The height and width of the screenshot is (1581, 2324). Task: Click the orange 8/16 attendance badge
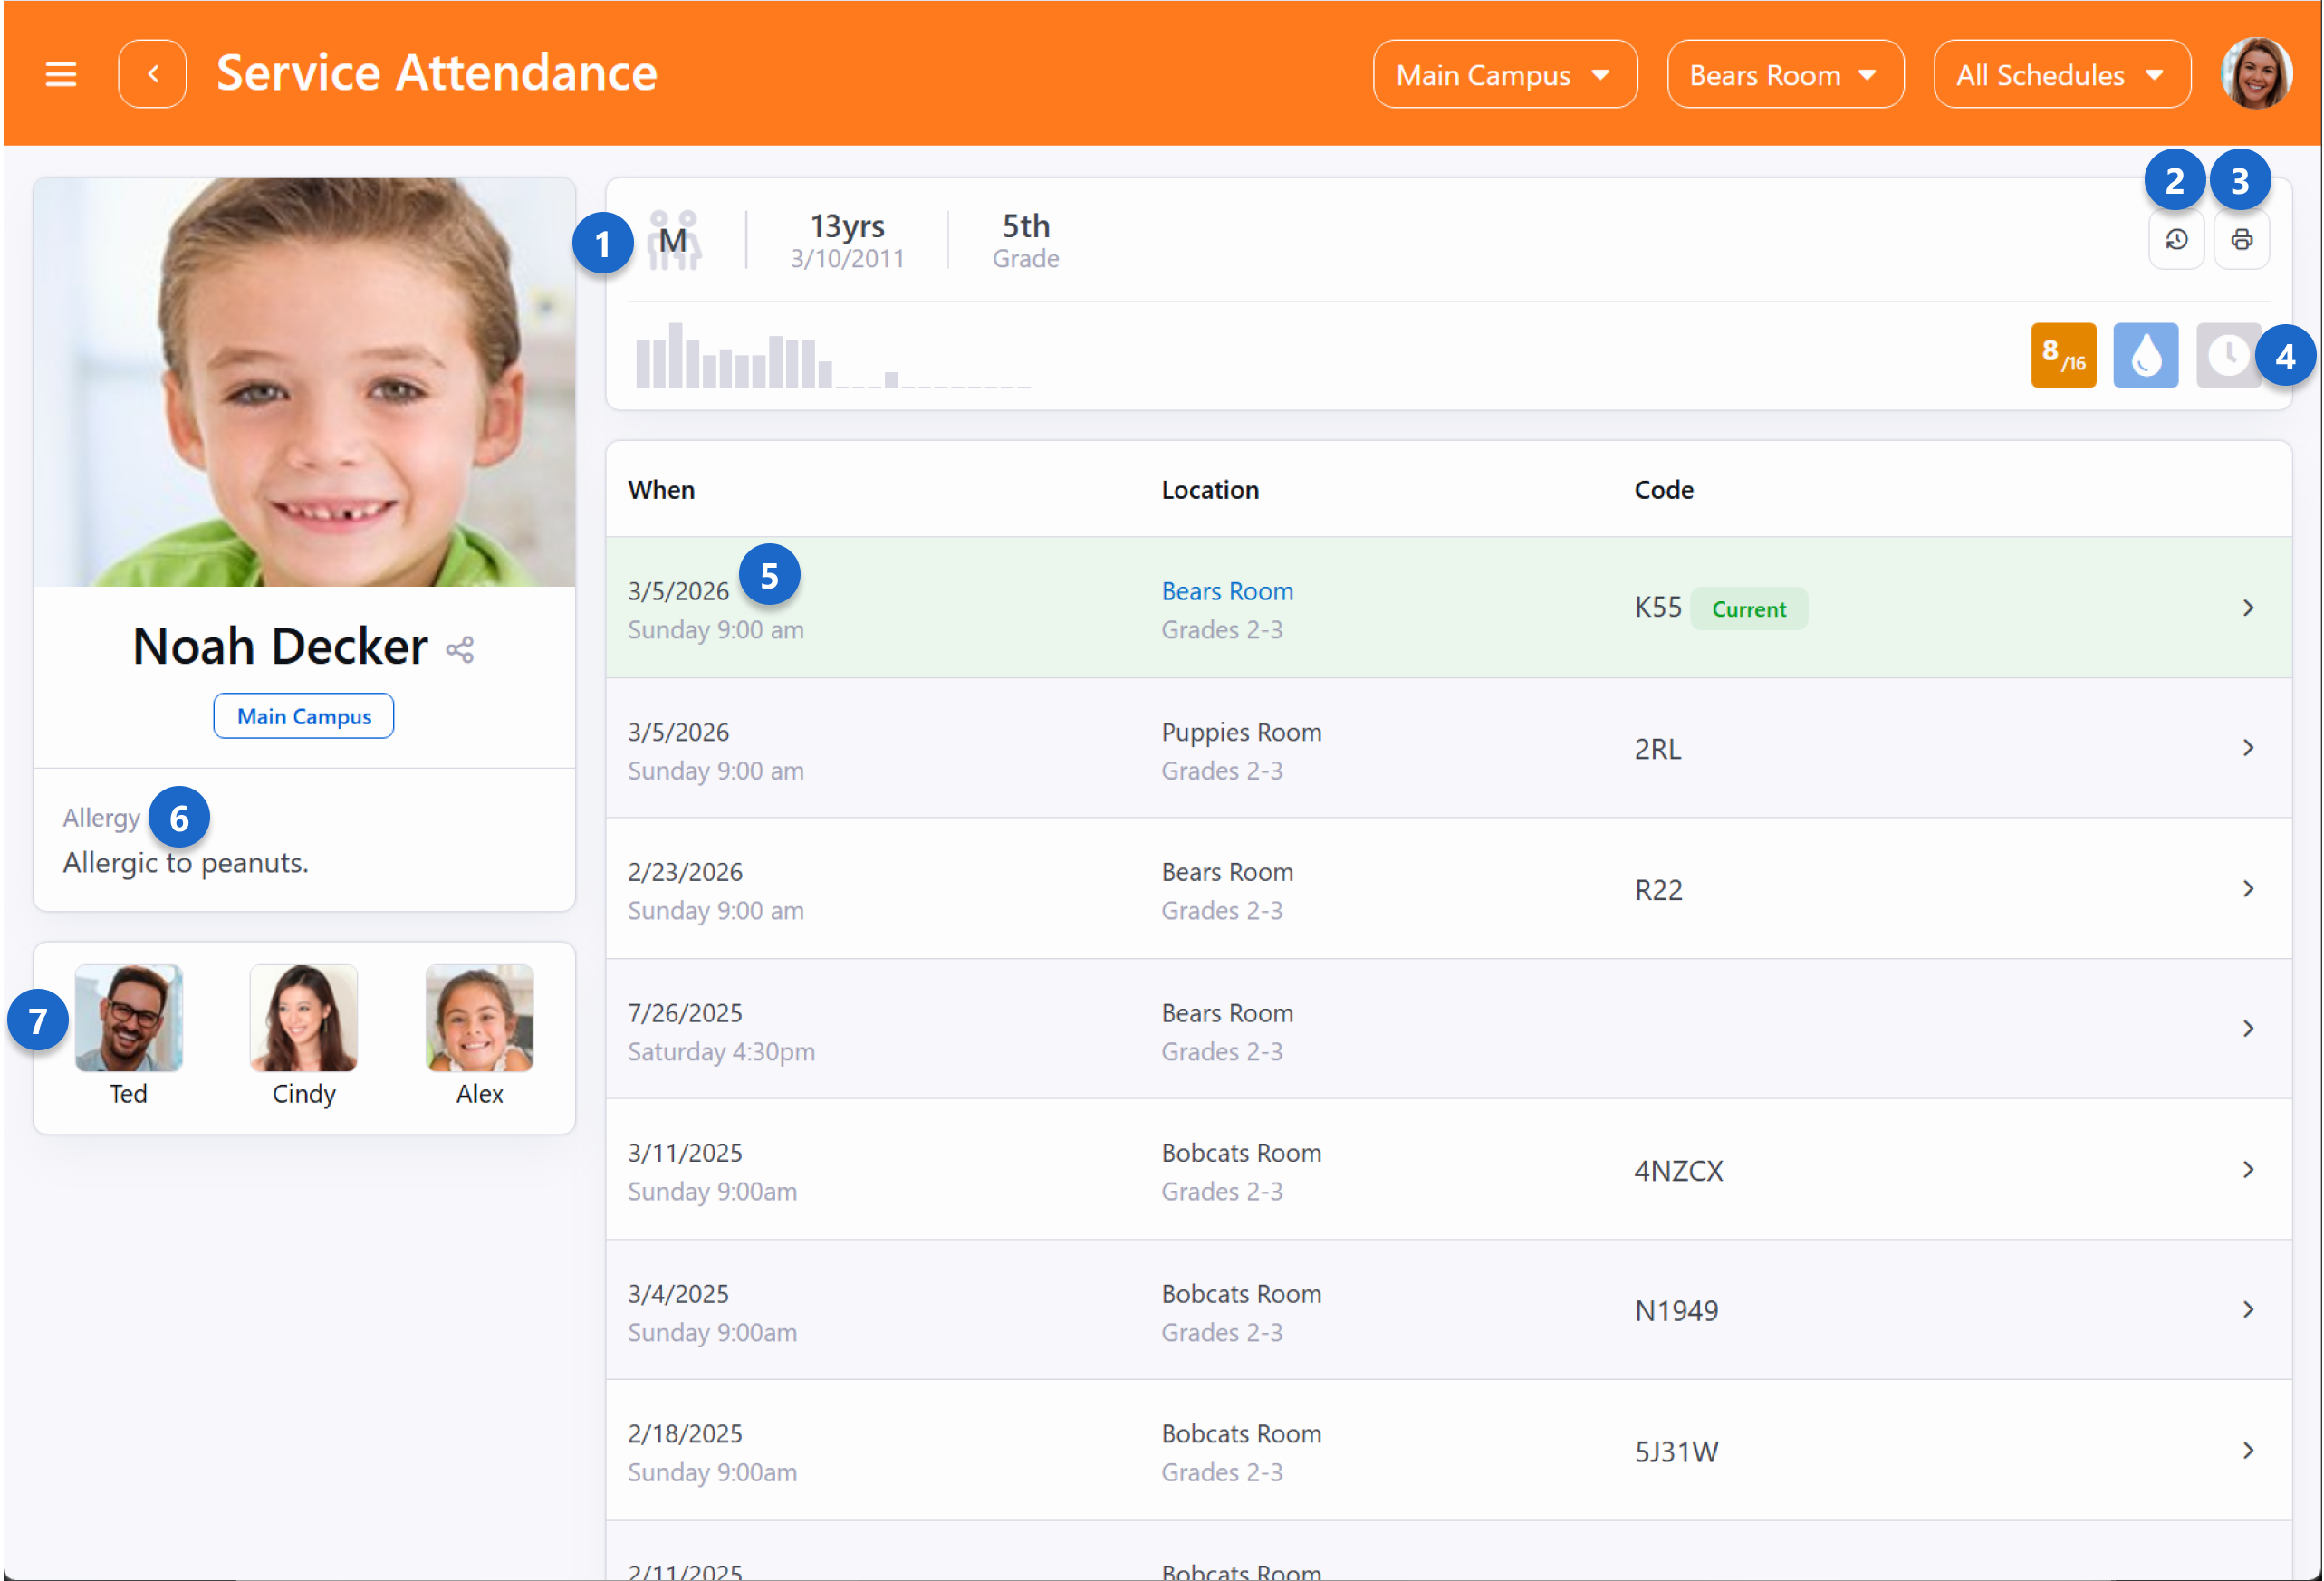point(2063,355)
